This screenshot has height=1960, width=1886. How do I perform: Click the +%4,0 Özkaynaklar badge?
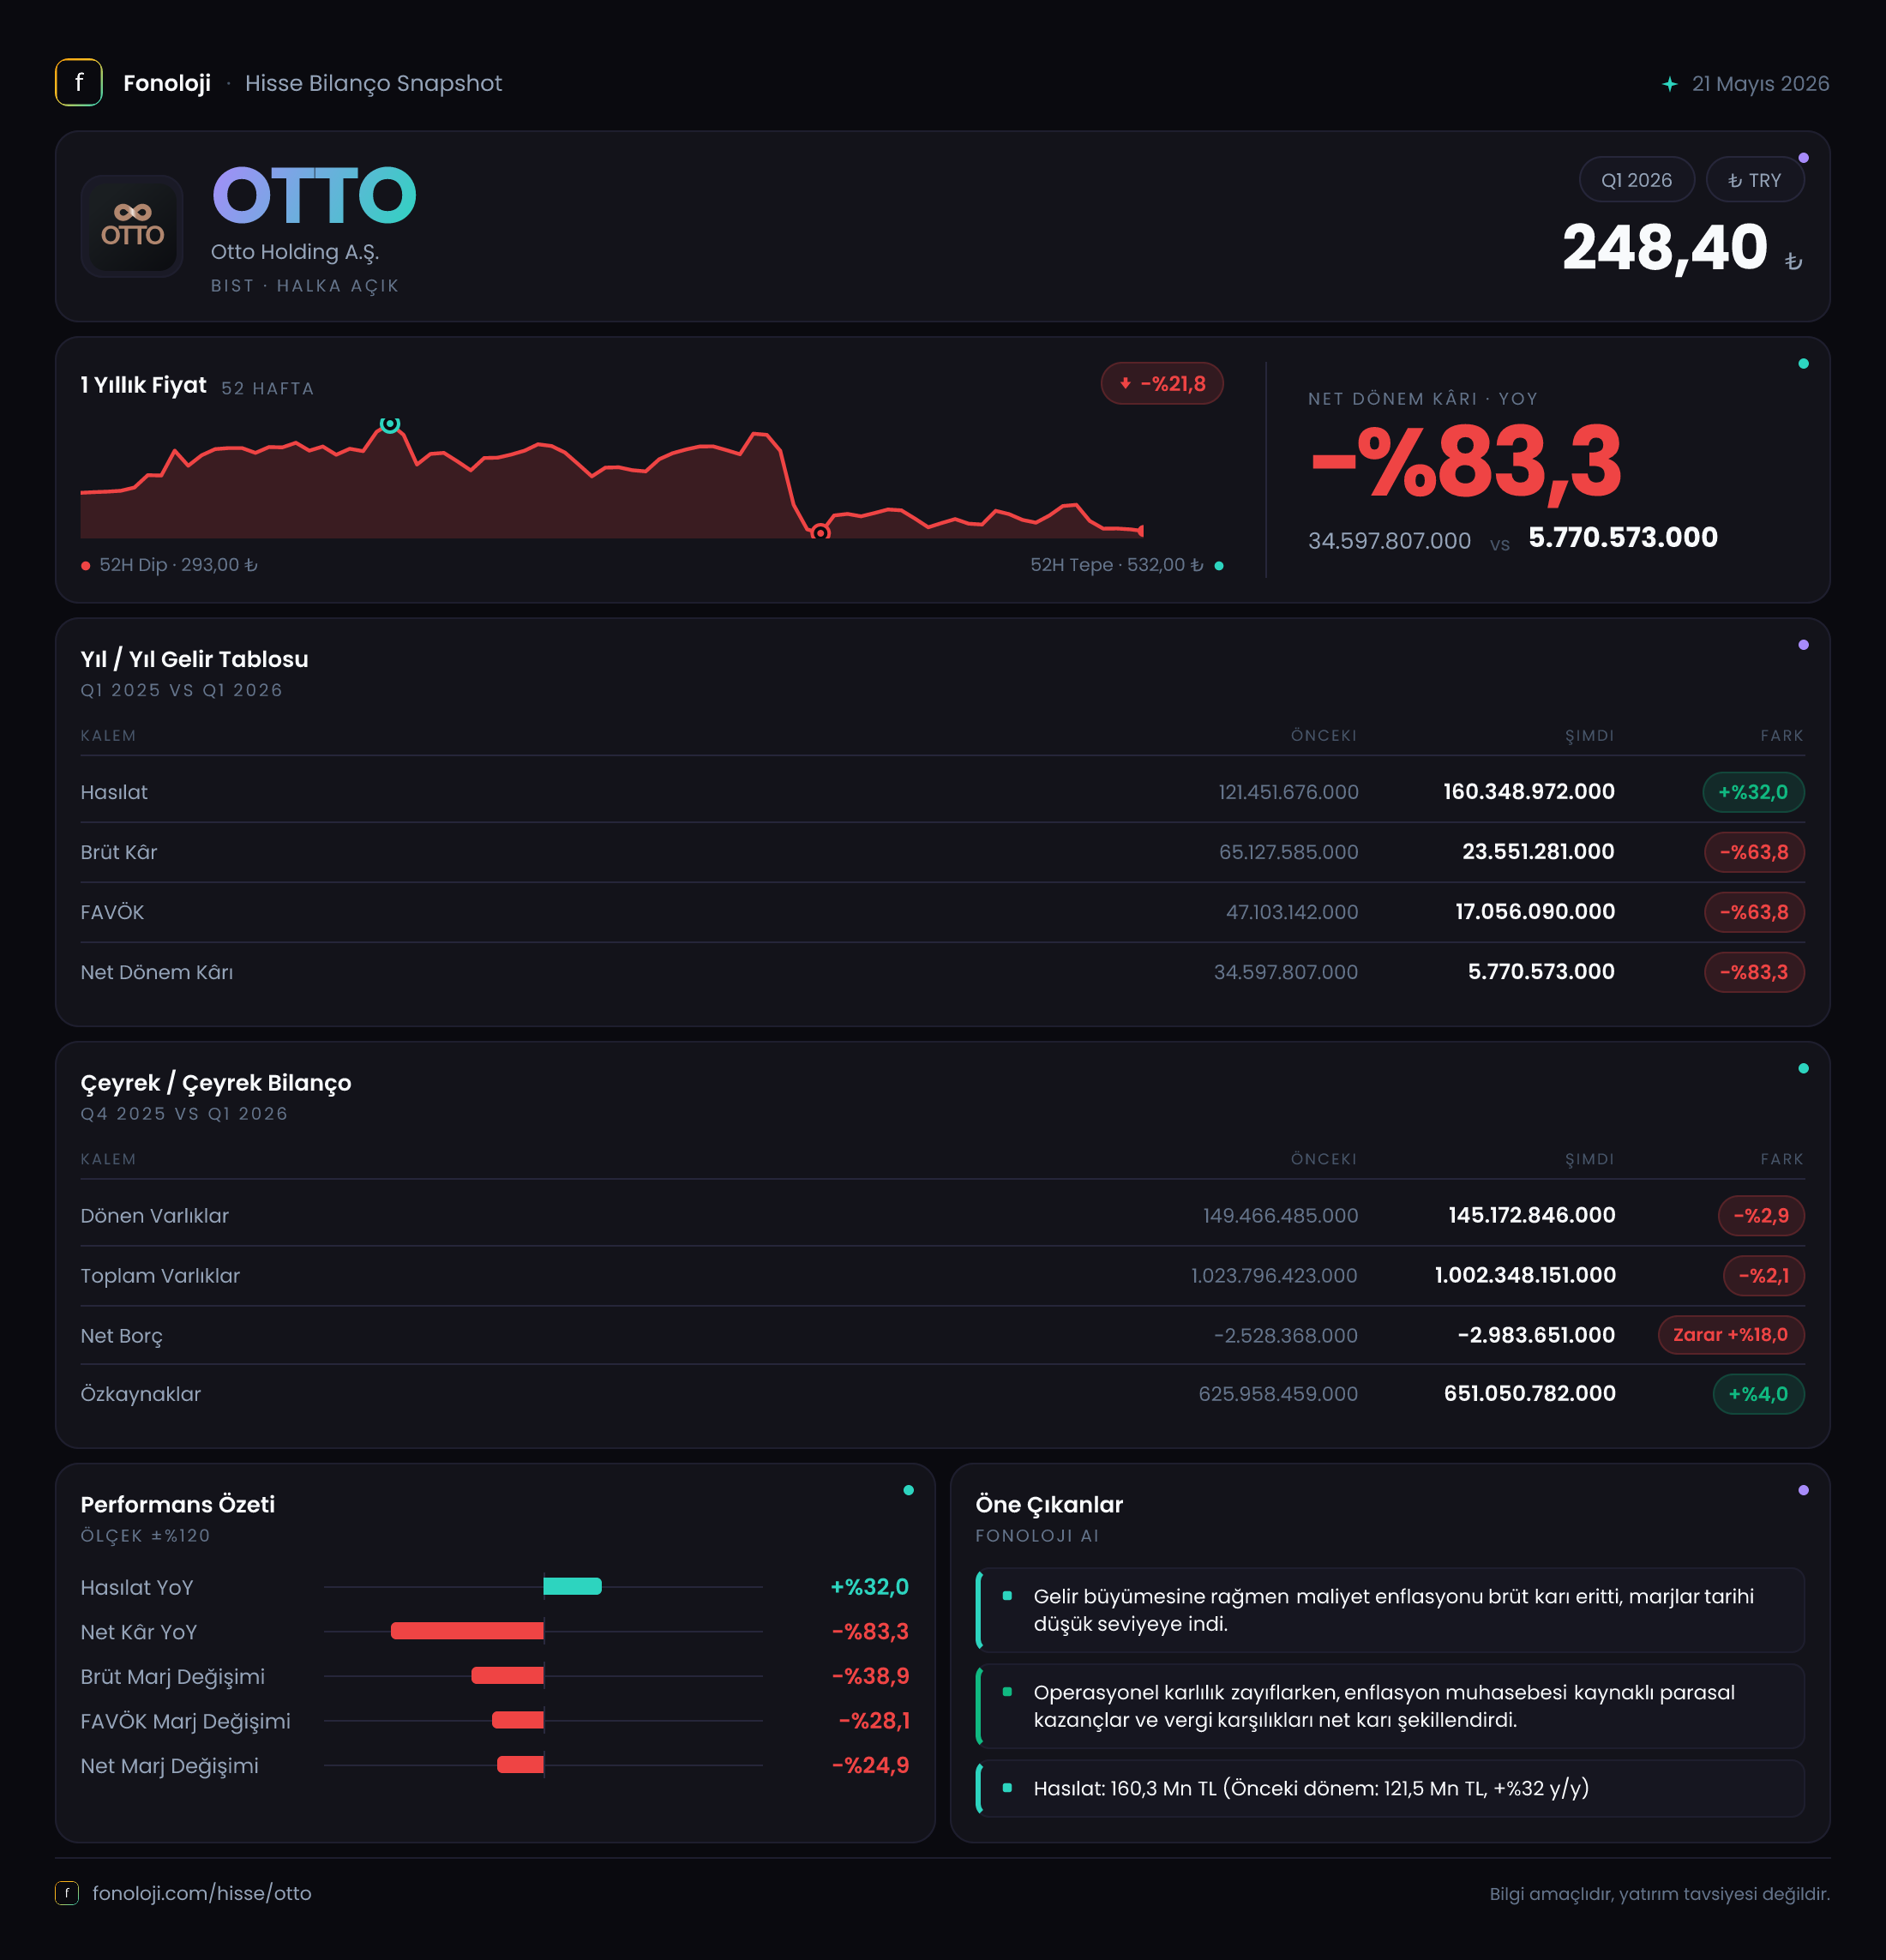coord(1758,1394)
